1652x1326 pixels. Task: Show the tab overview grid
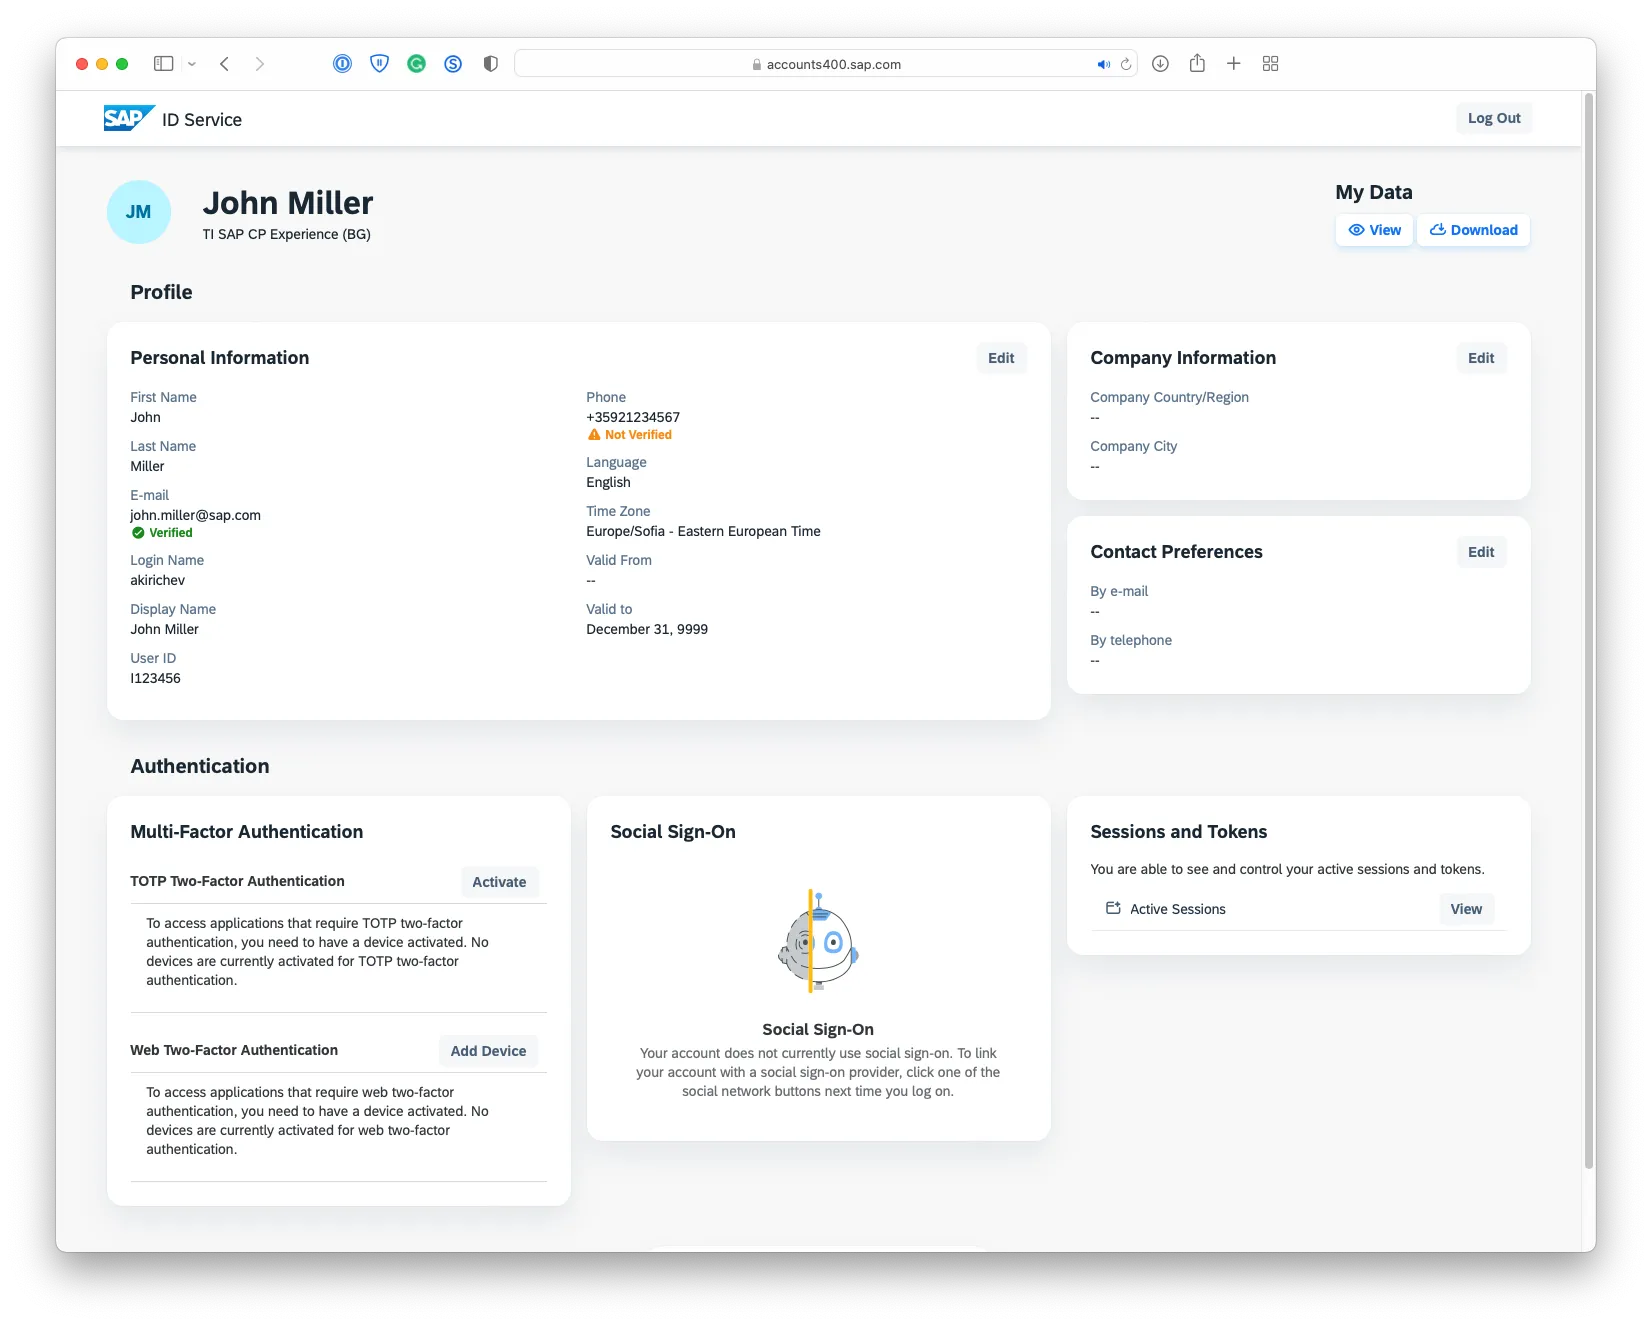[x=1271, y=64]
